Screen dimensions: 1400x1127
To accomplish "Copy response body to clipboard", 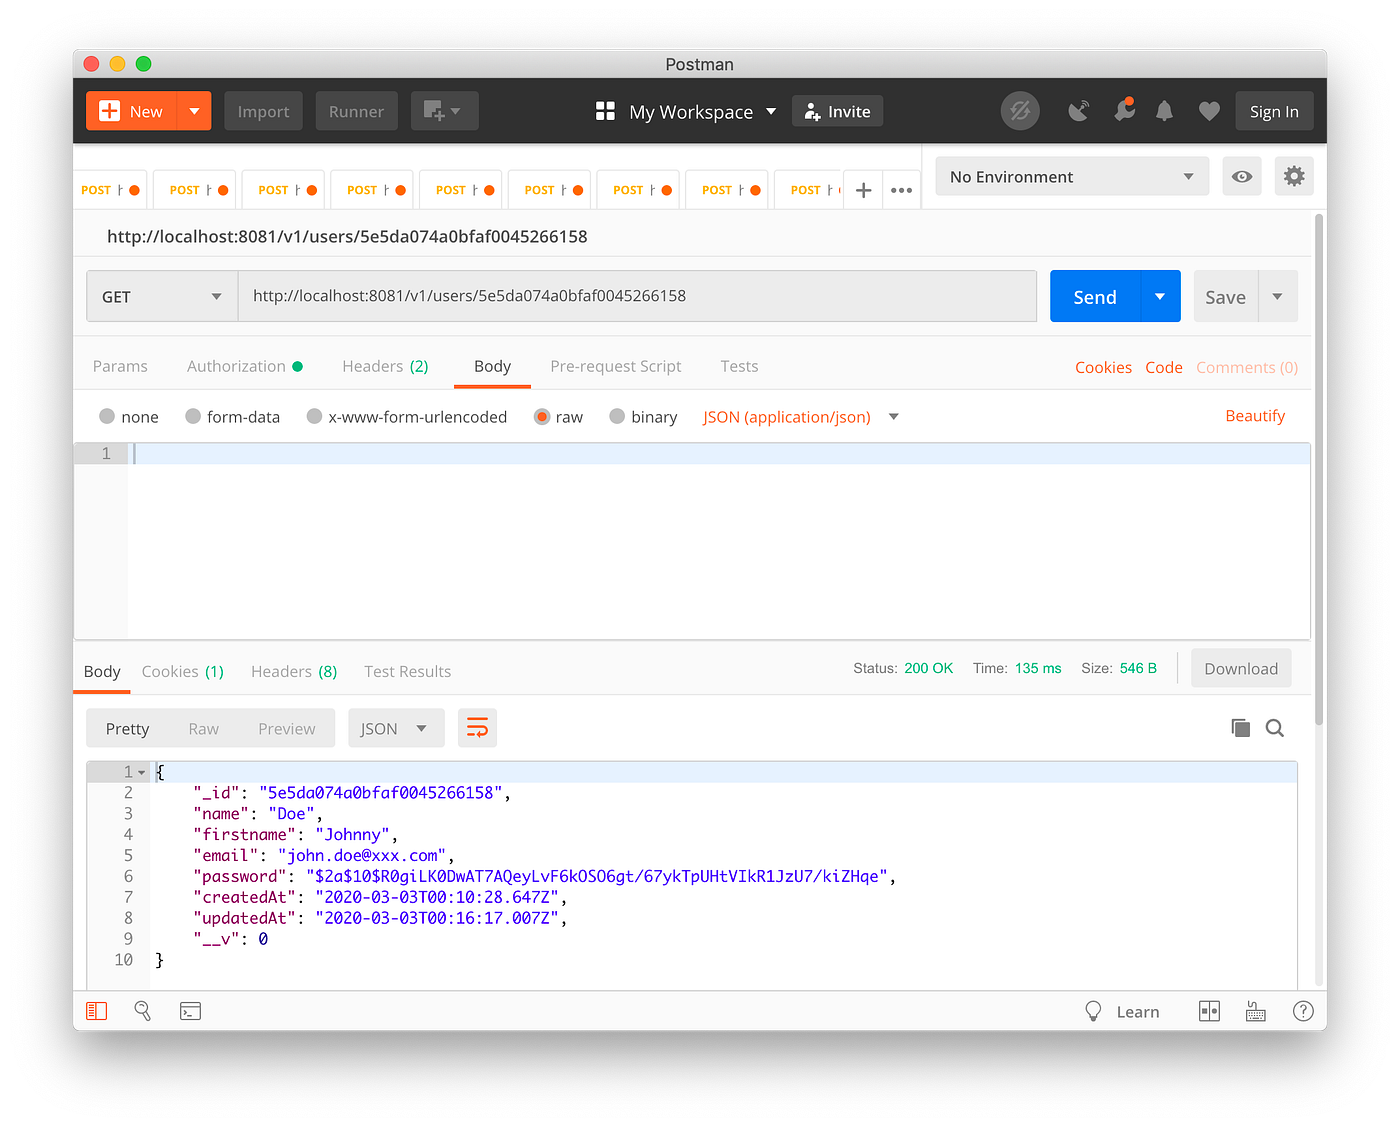I will pos(1240,728).
